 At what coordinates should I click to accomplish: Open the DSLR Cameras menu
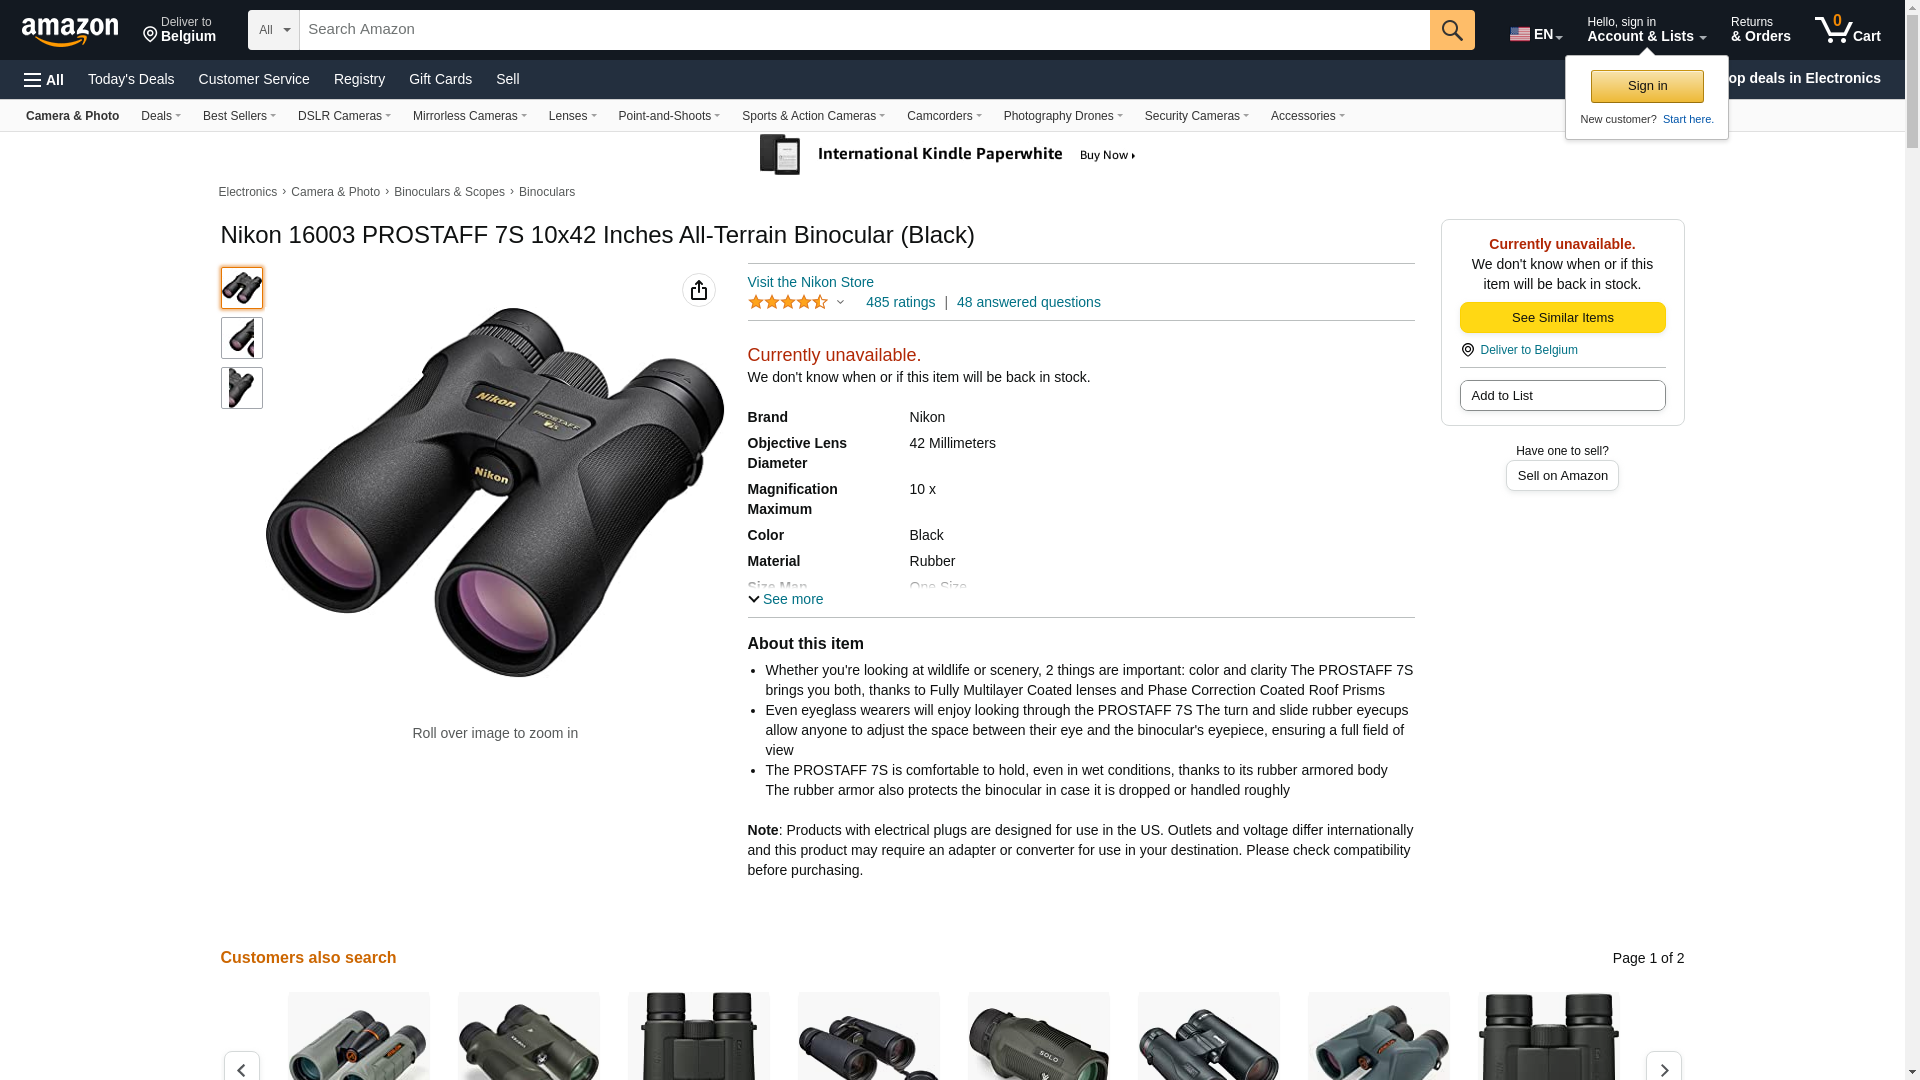(x=344, y=116)
